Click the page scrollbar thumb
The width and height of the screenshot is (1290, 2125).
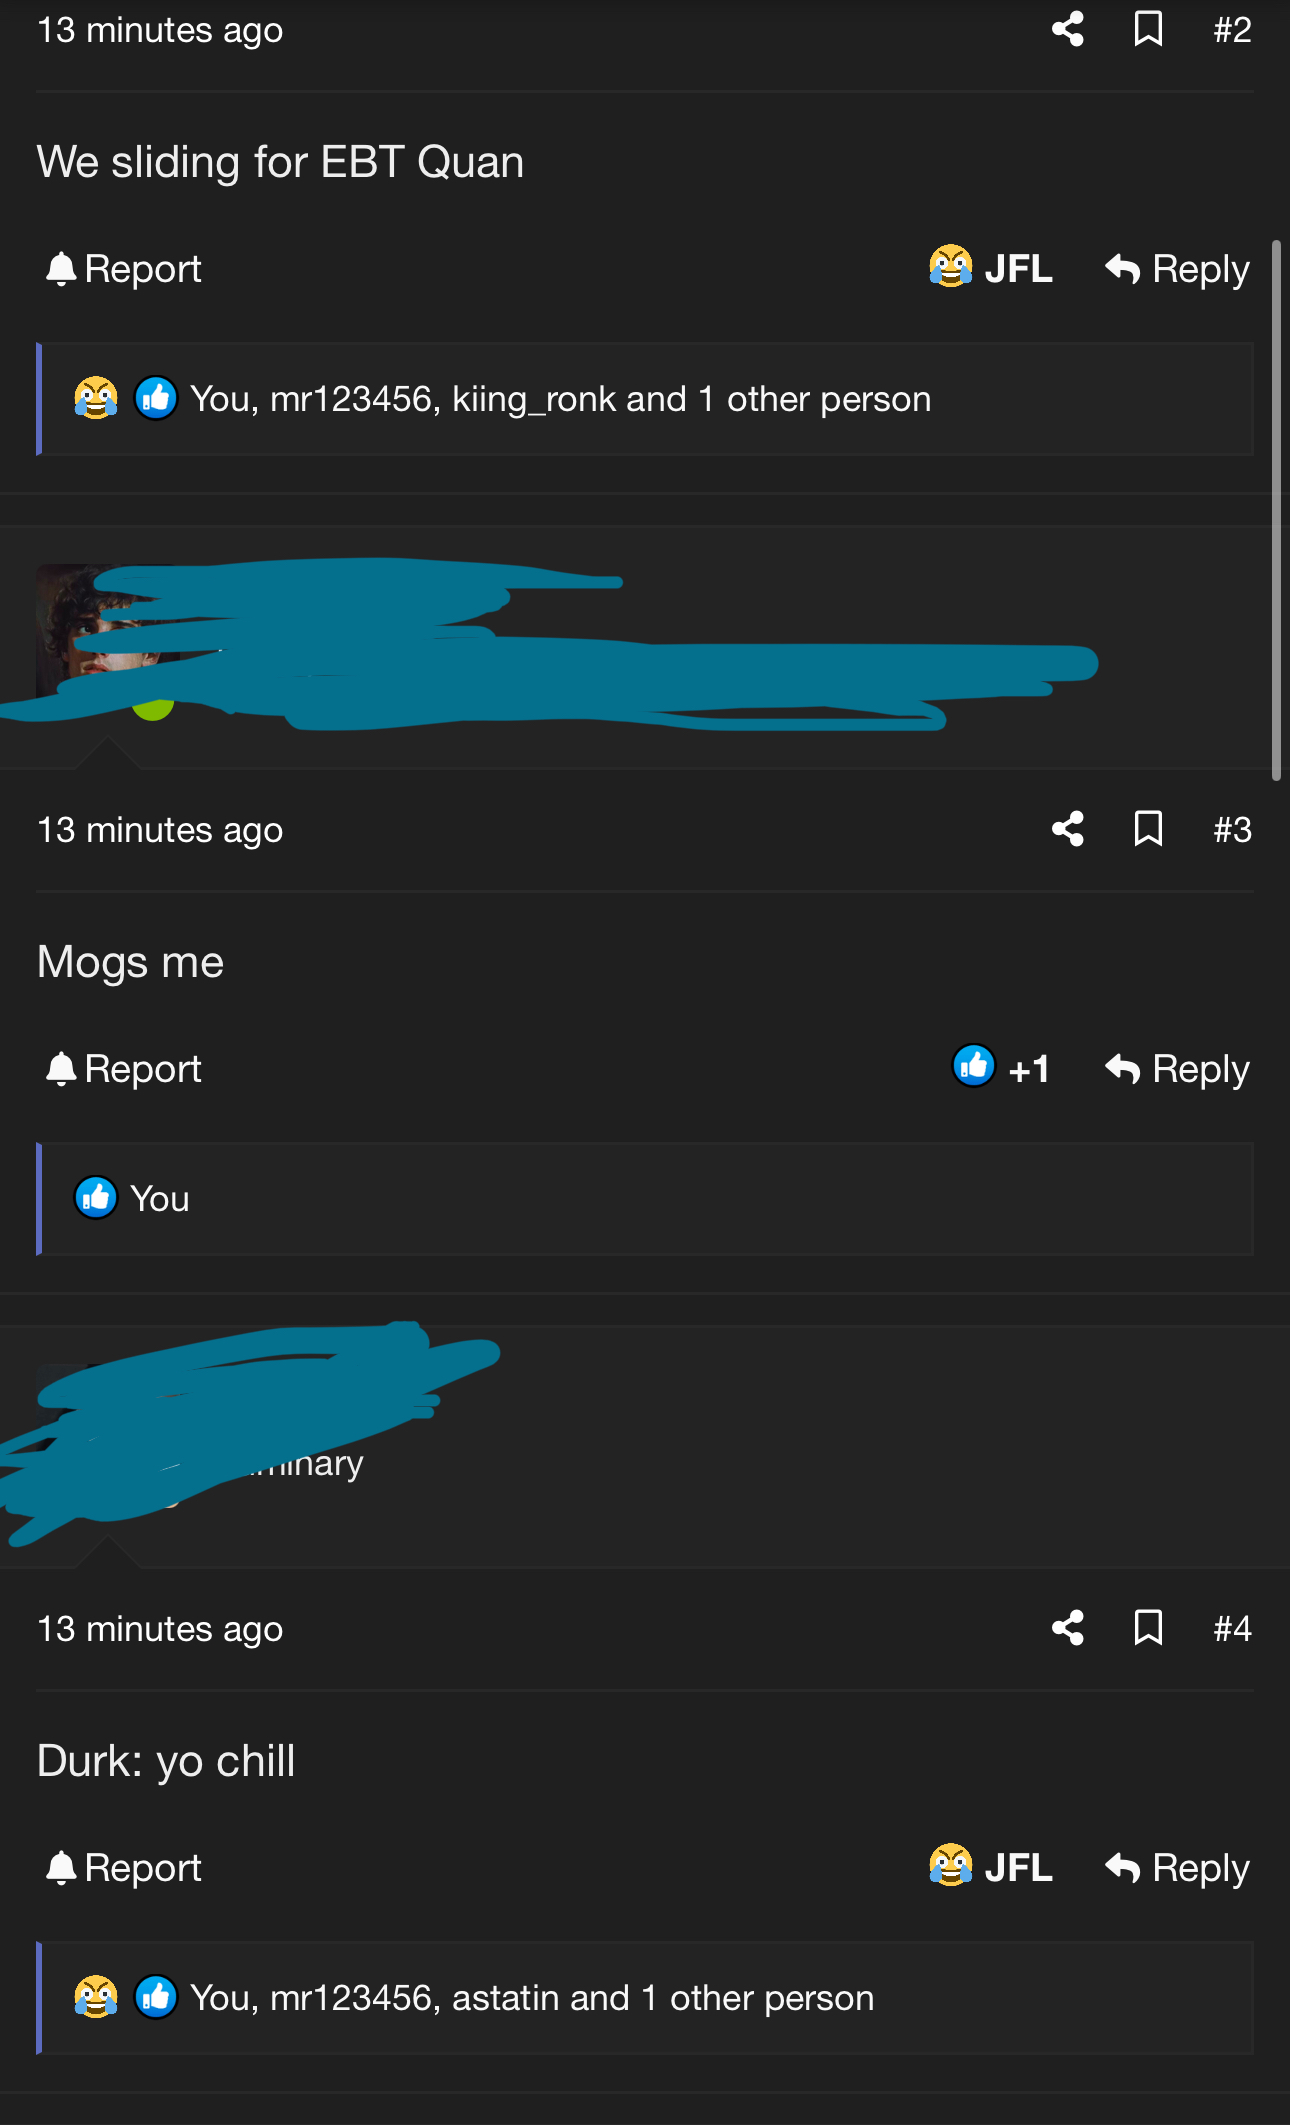[1276, 510]
